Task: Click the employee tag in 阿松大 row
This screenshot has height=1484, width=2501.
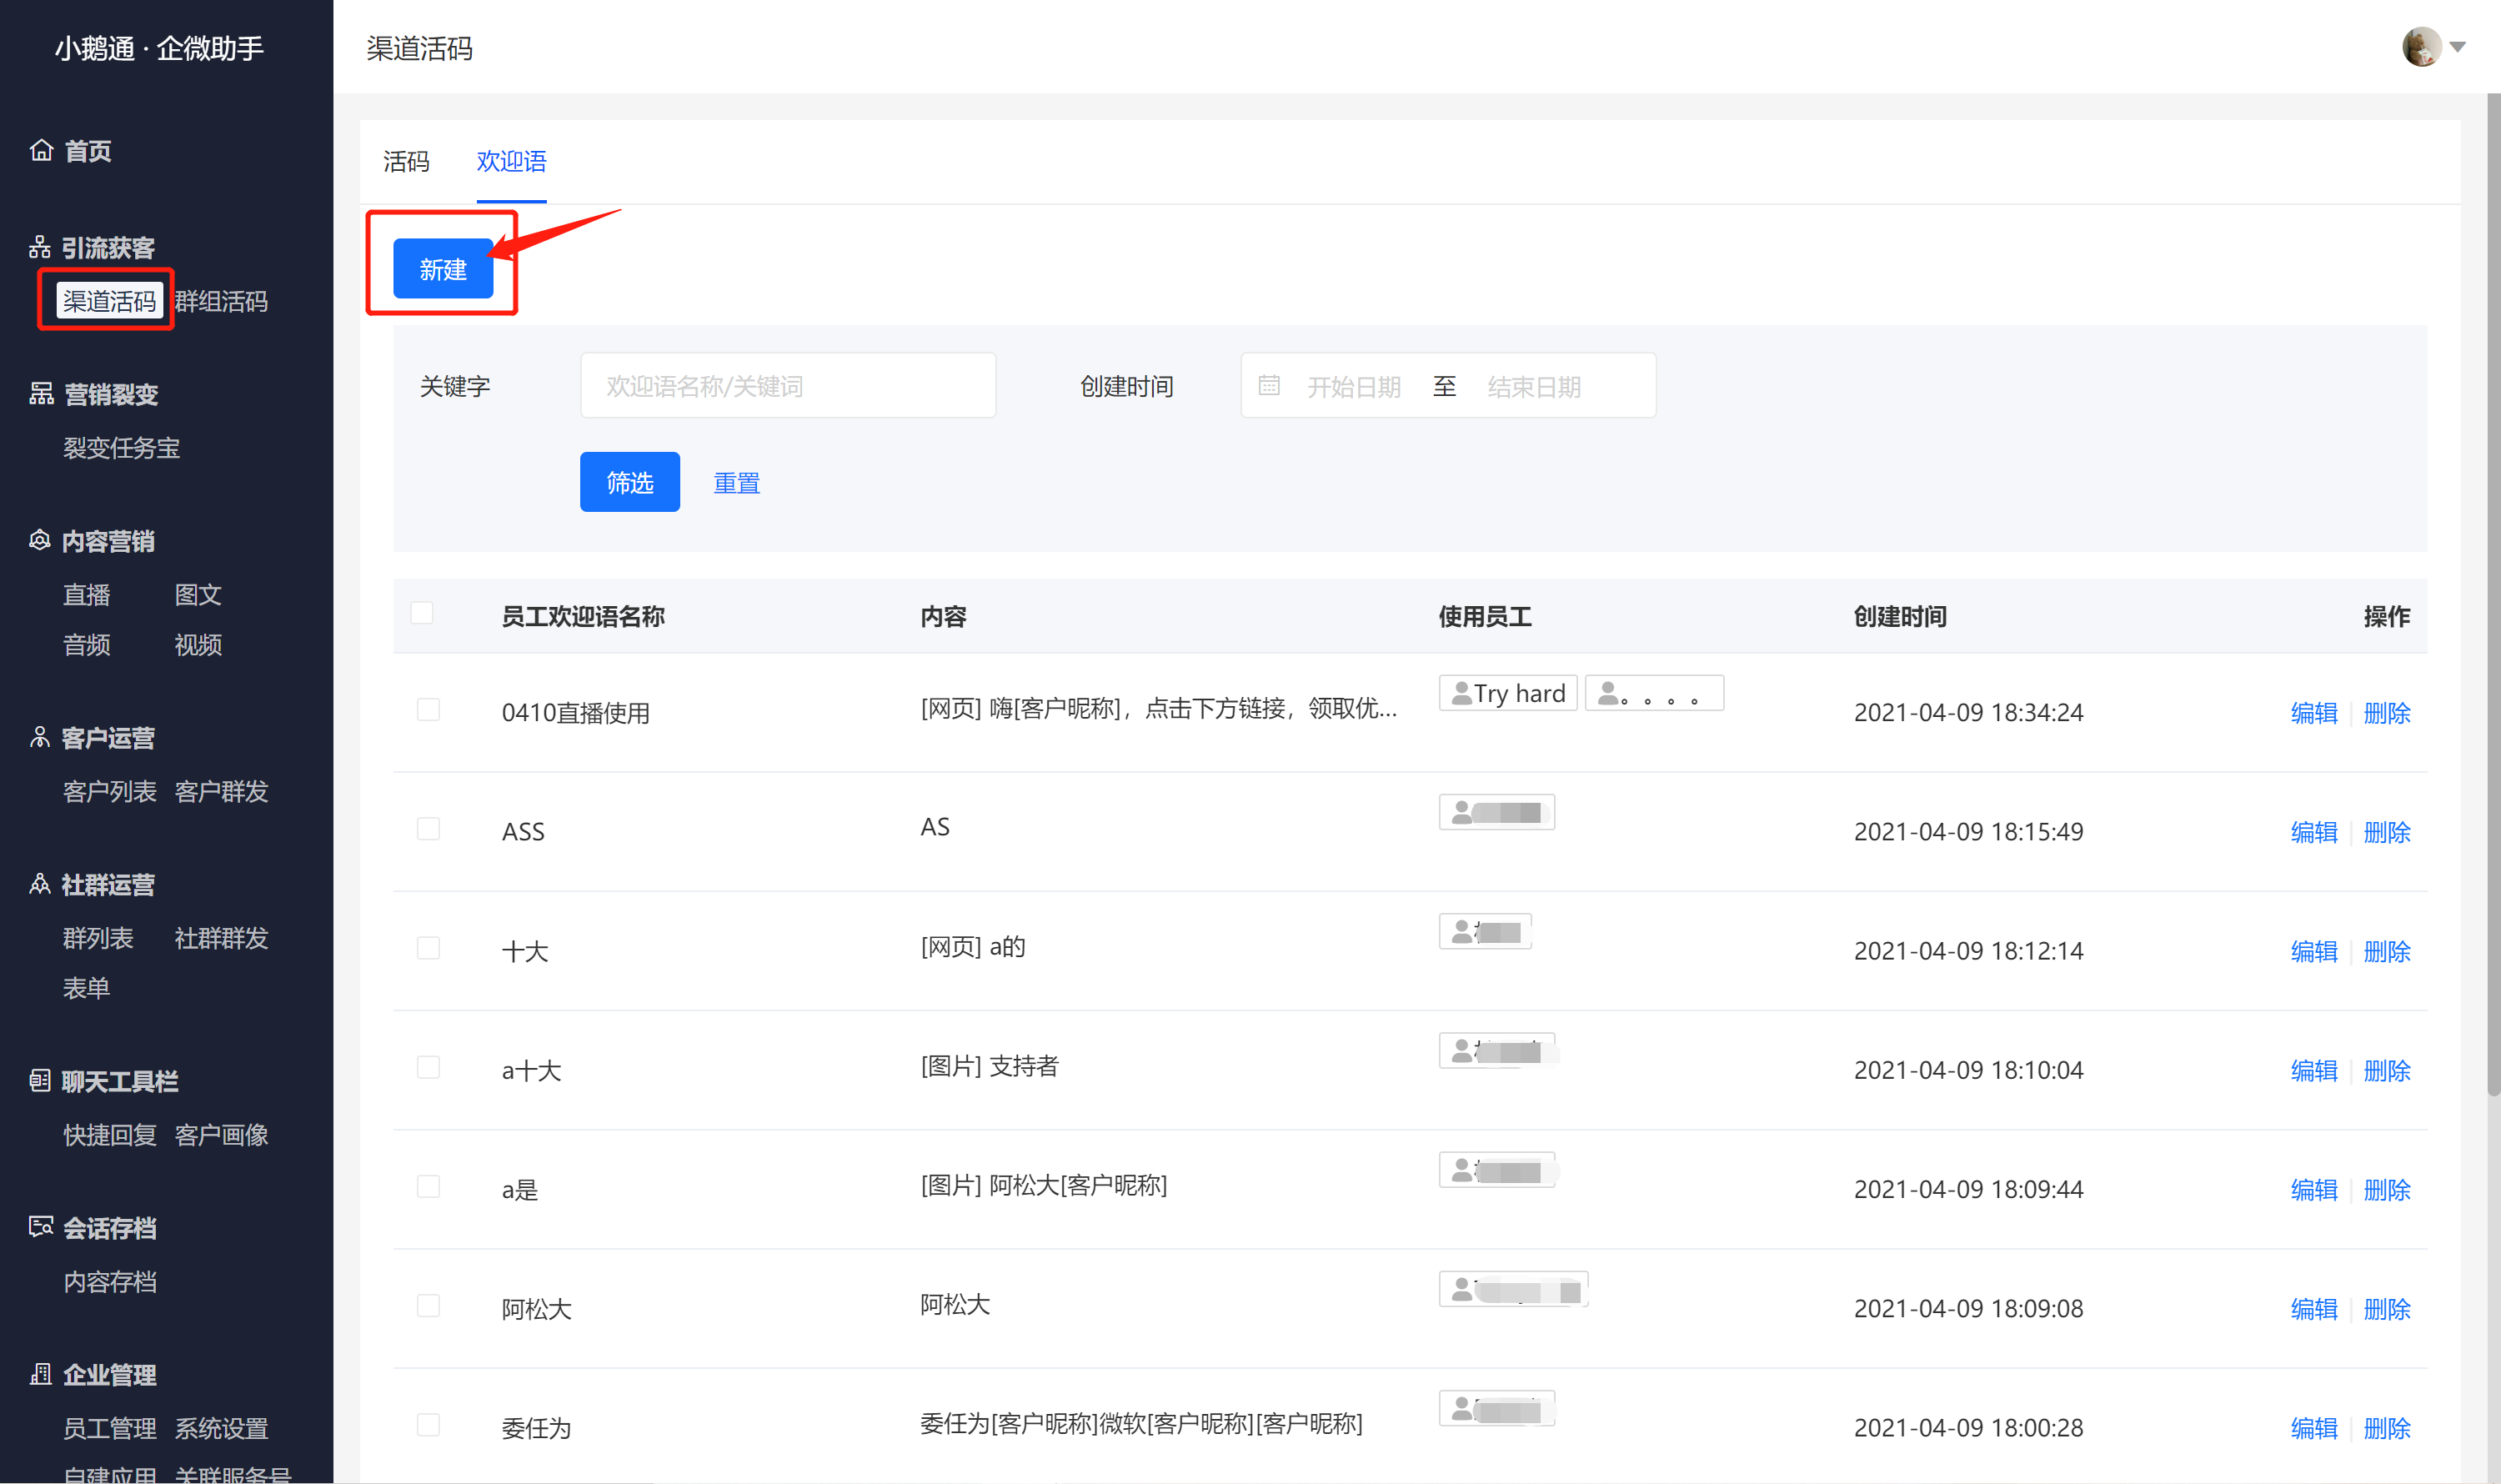Action: point(1513,1290)
